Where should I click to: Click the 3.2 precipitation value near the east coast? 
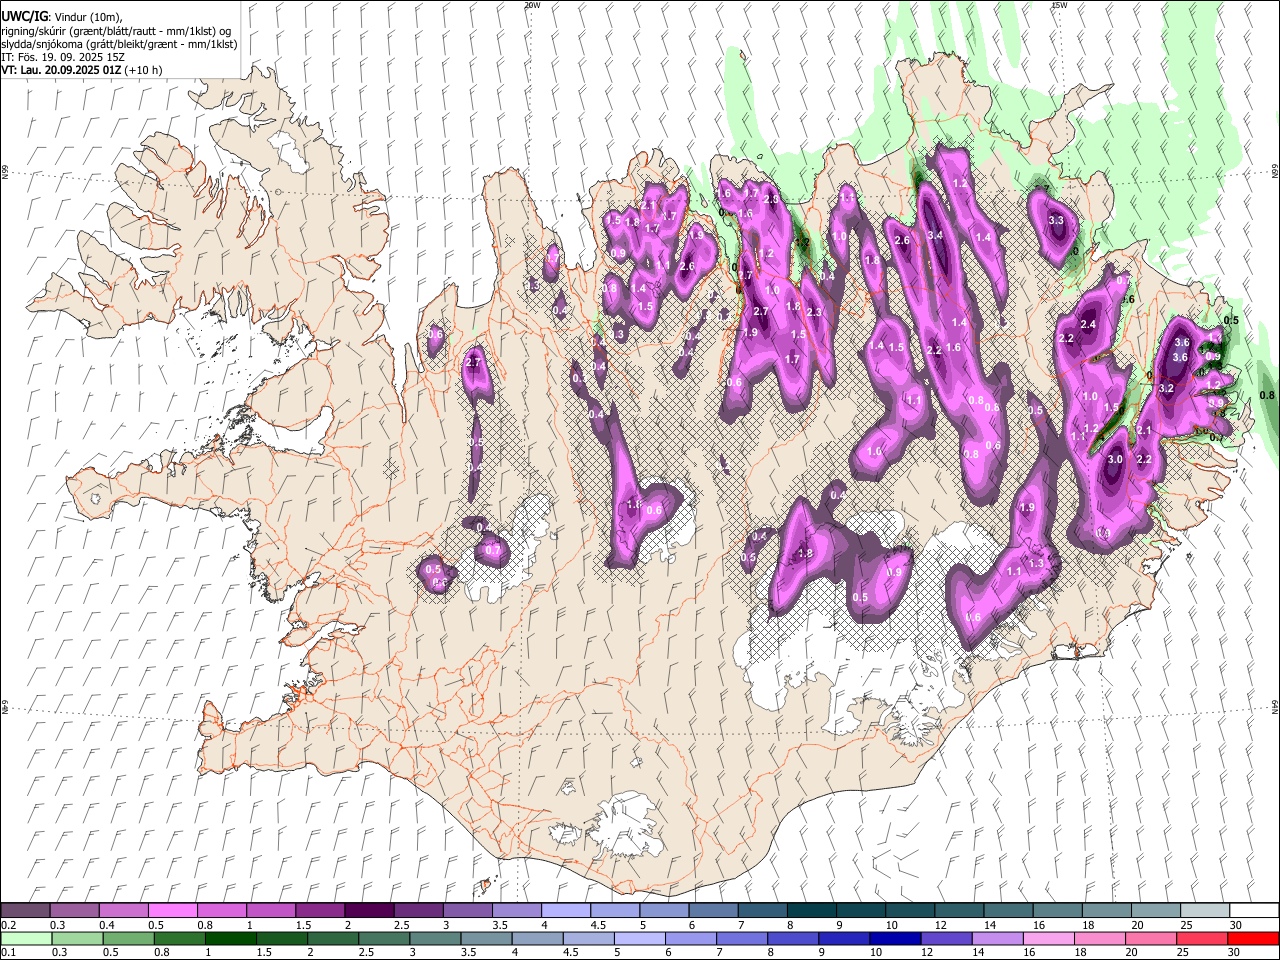[1165, 388]
